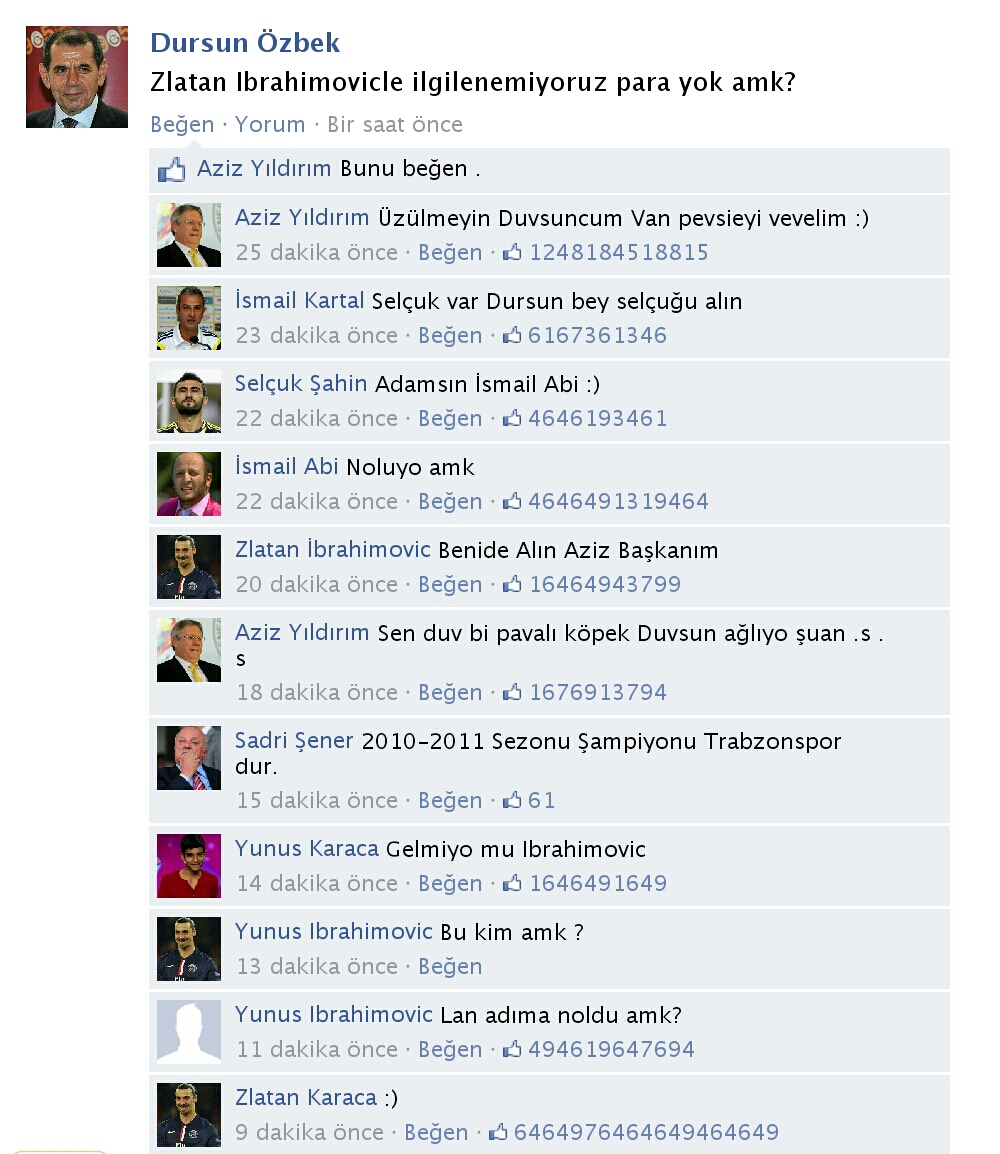This screenshot has width=1000, height=1154.
Task: Open Dursun Özbek's profile picture
Action: (x=77, y=77)
